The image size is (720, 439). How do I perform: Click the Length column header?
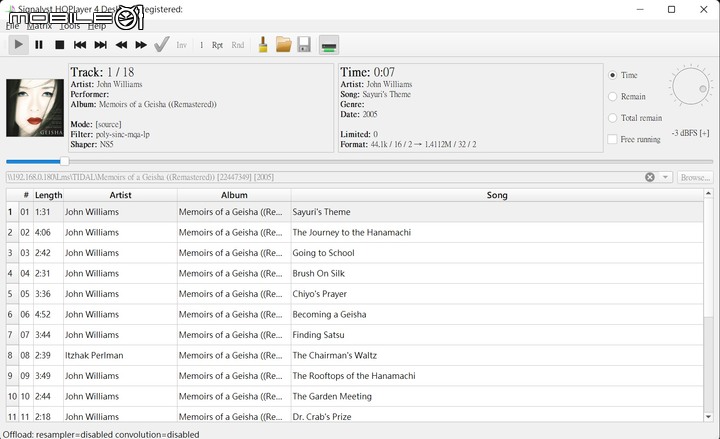click(48, 195)
